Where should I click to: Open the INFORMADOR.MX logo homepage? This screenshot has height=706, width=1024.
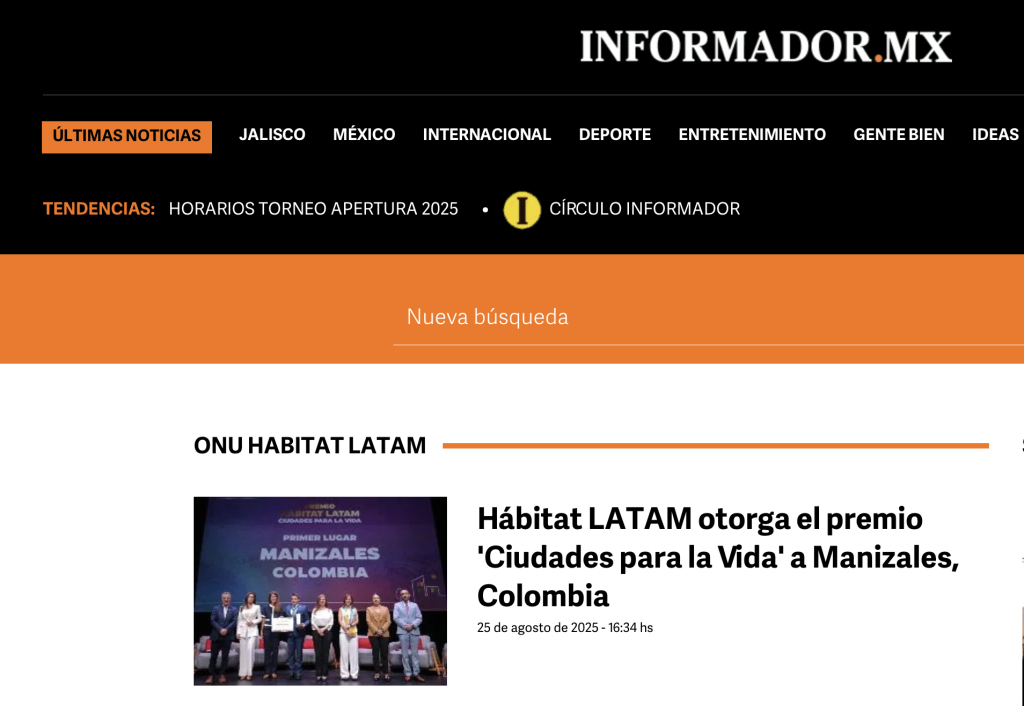[765, 46]
